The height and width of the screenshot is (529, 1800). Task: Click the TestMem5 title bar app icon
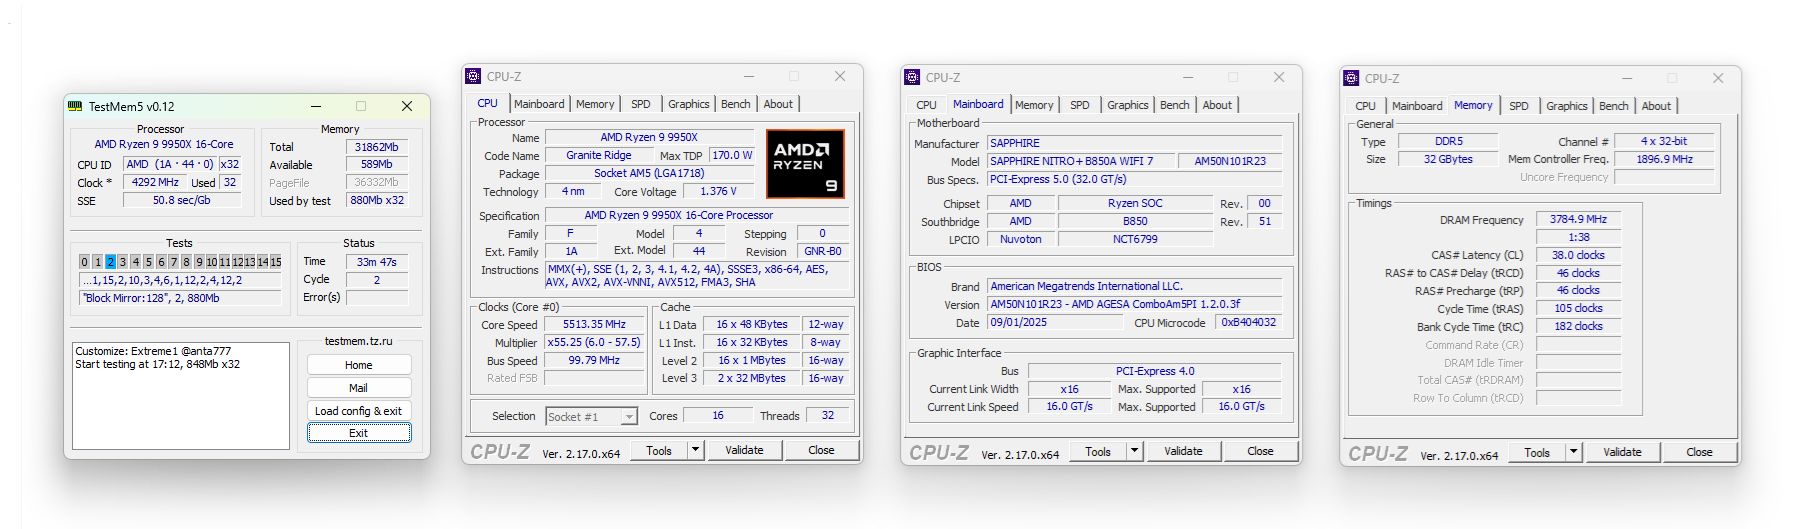coord(75,106)
